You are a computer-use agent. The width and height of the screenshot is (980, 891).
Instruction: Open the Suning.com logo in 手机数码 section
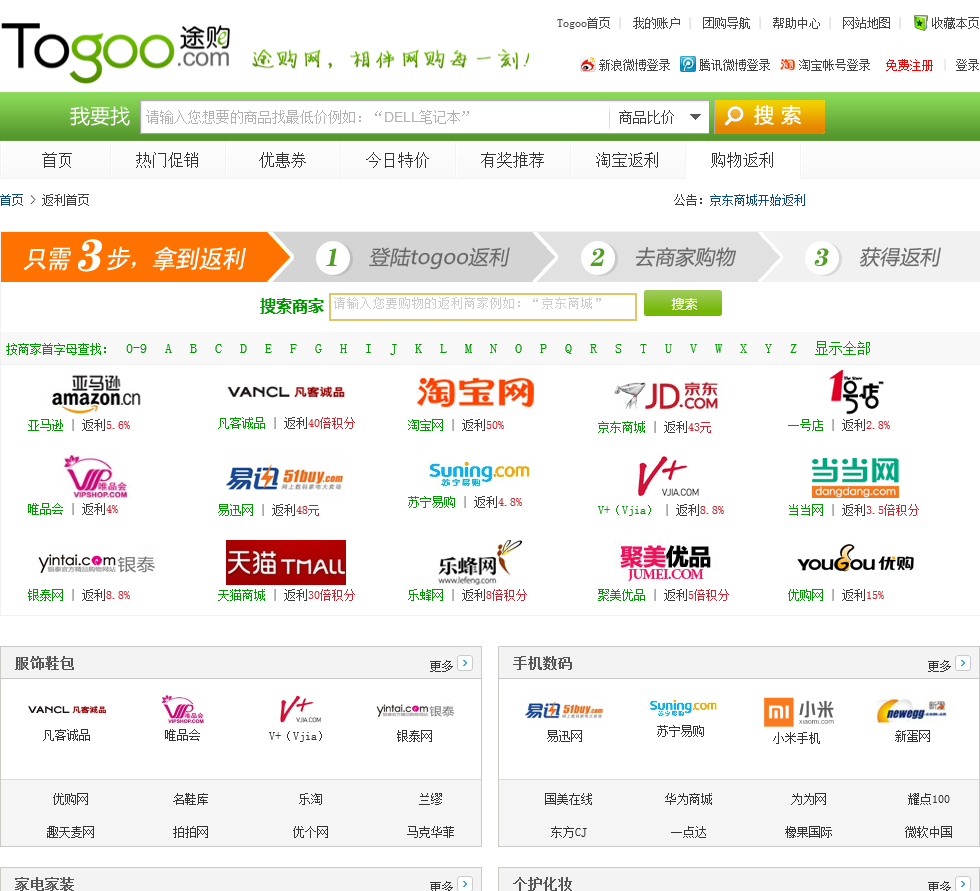click(682, 707)
